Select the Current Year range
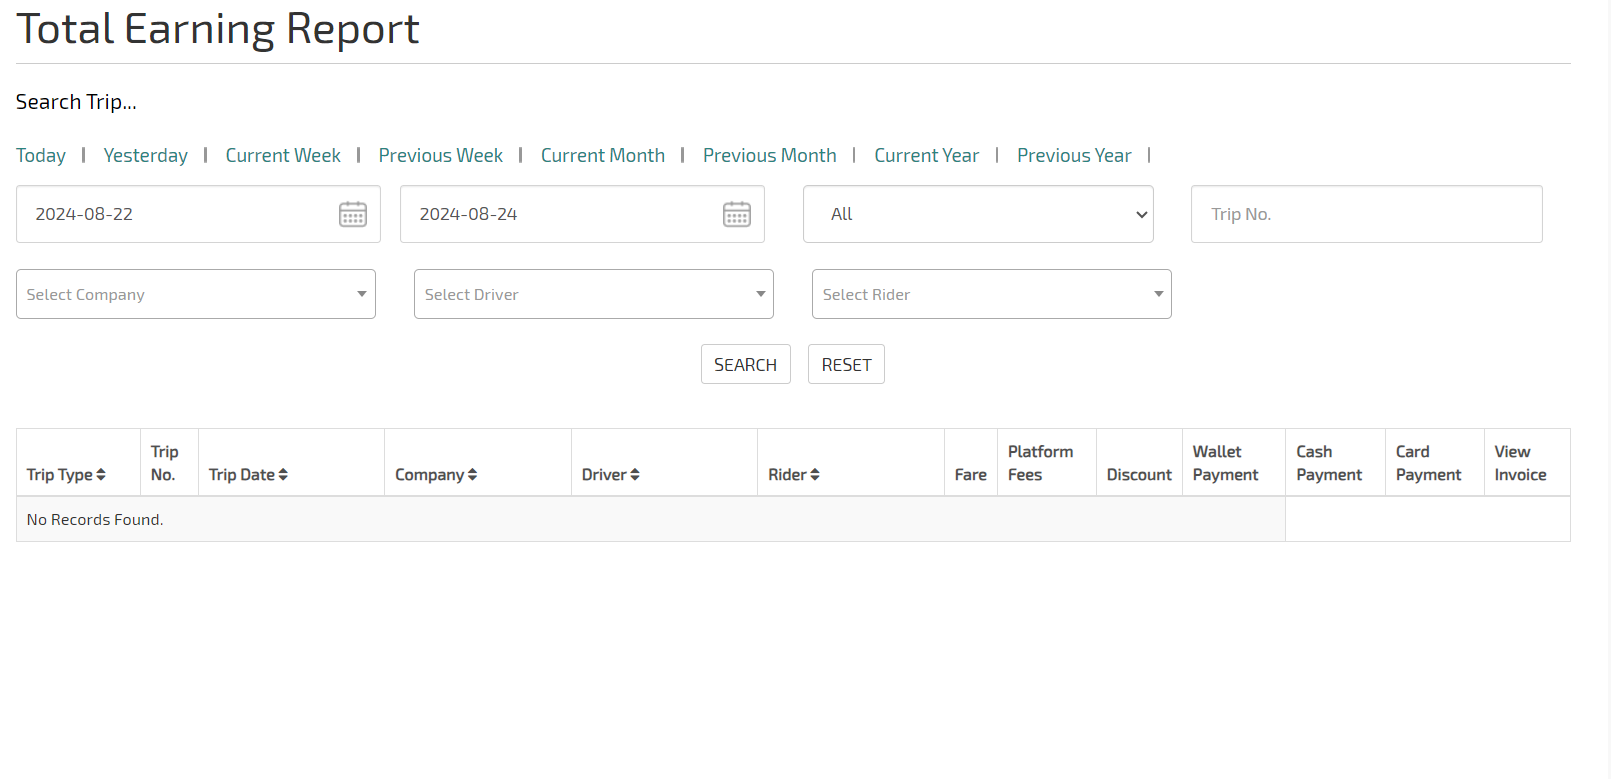 point(926,156)
